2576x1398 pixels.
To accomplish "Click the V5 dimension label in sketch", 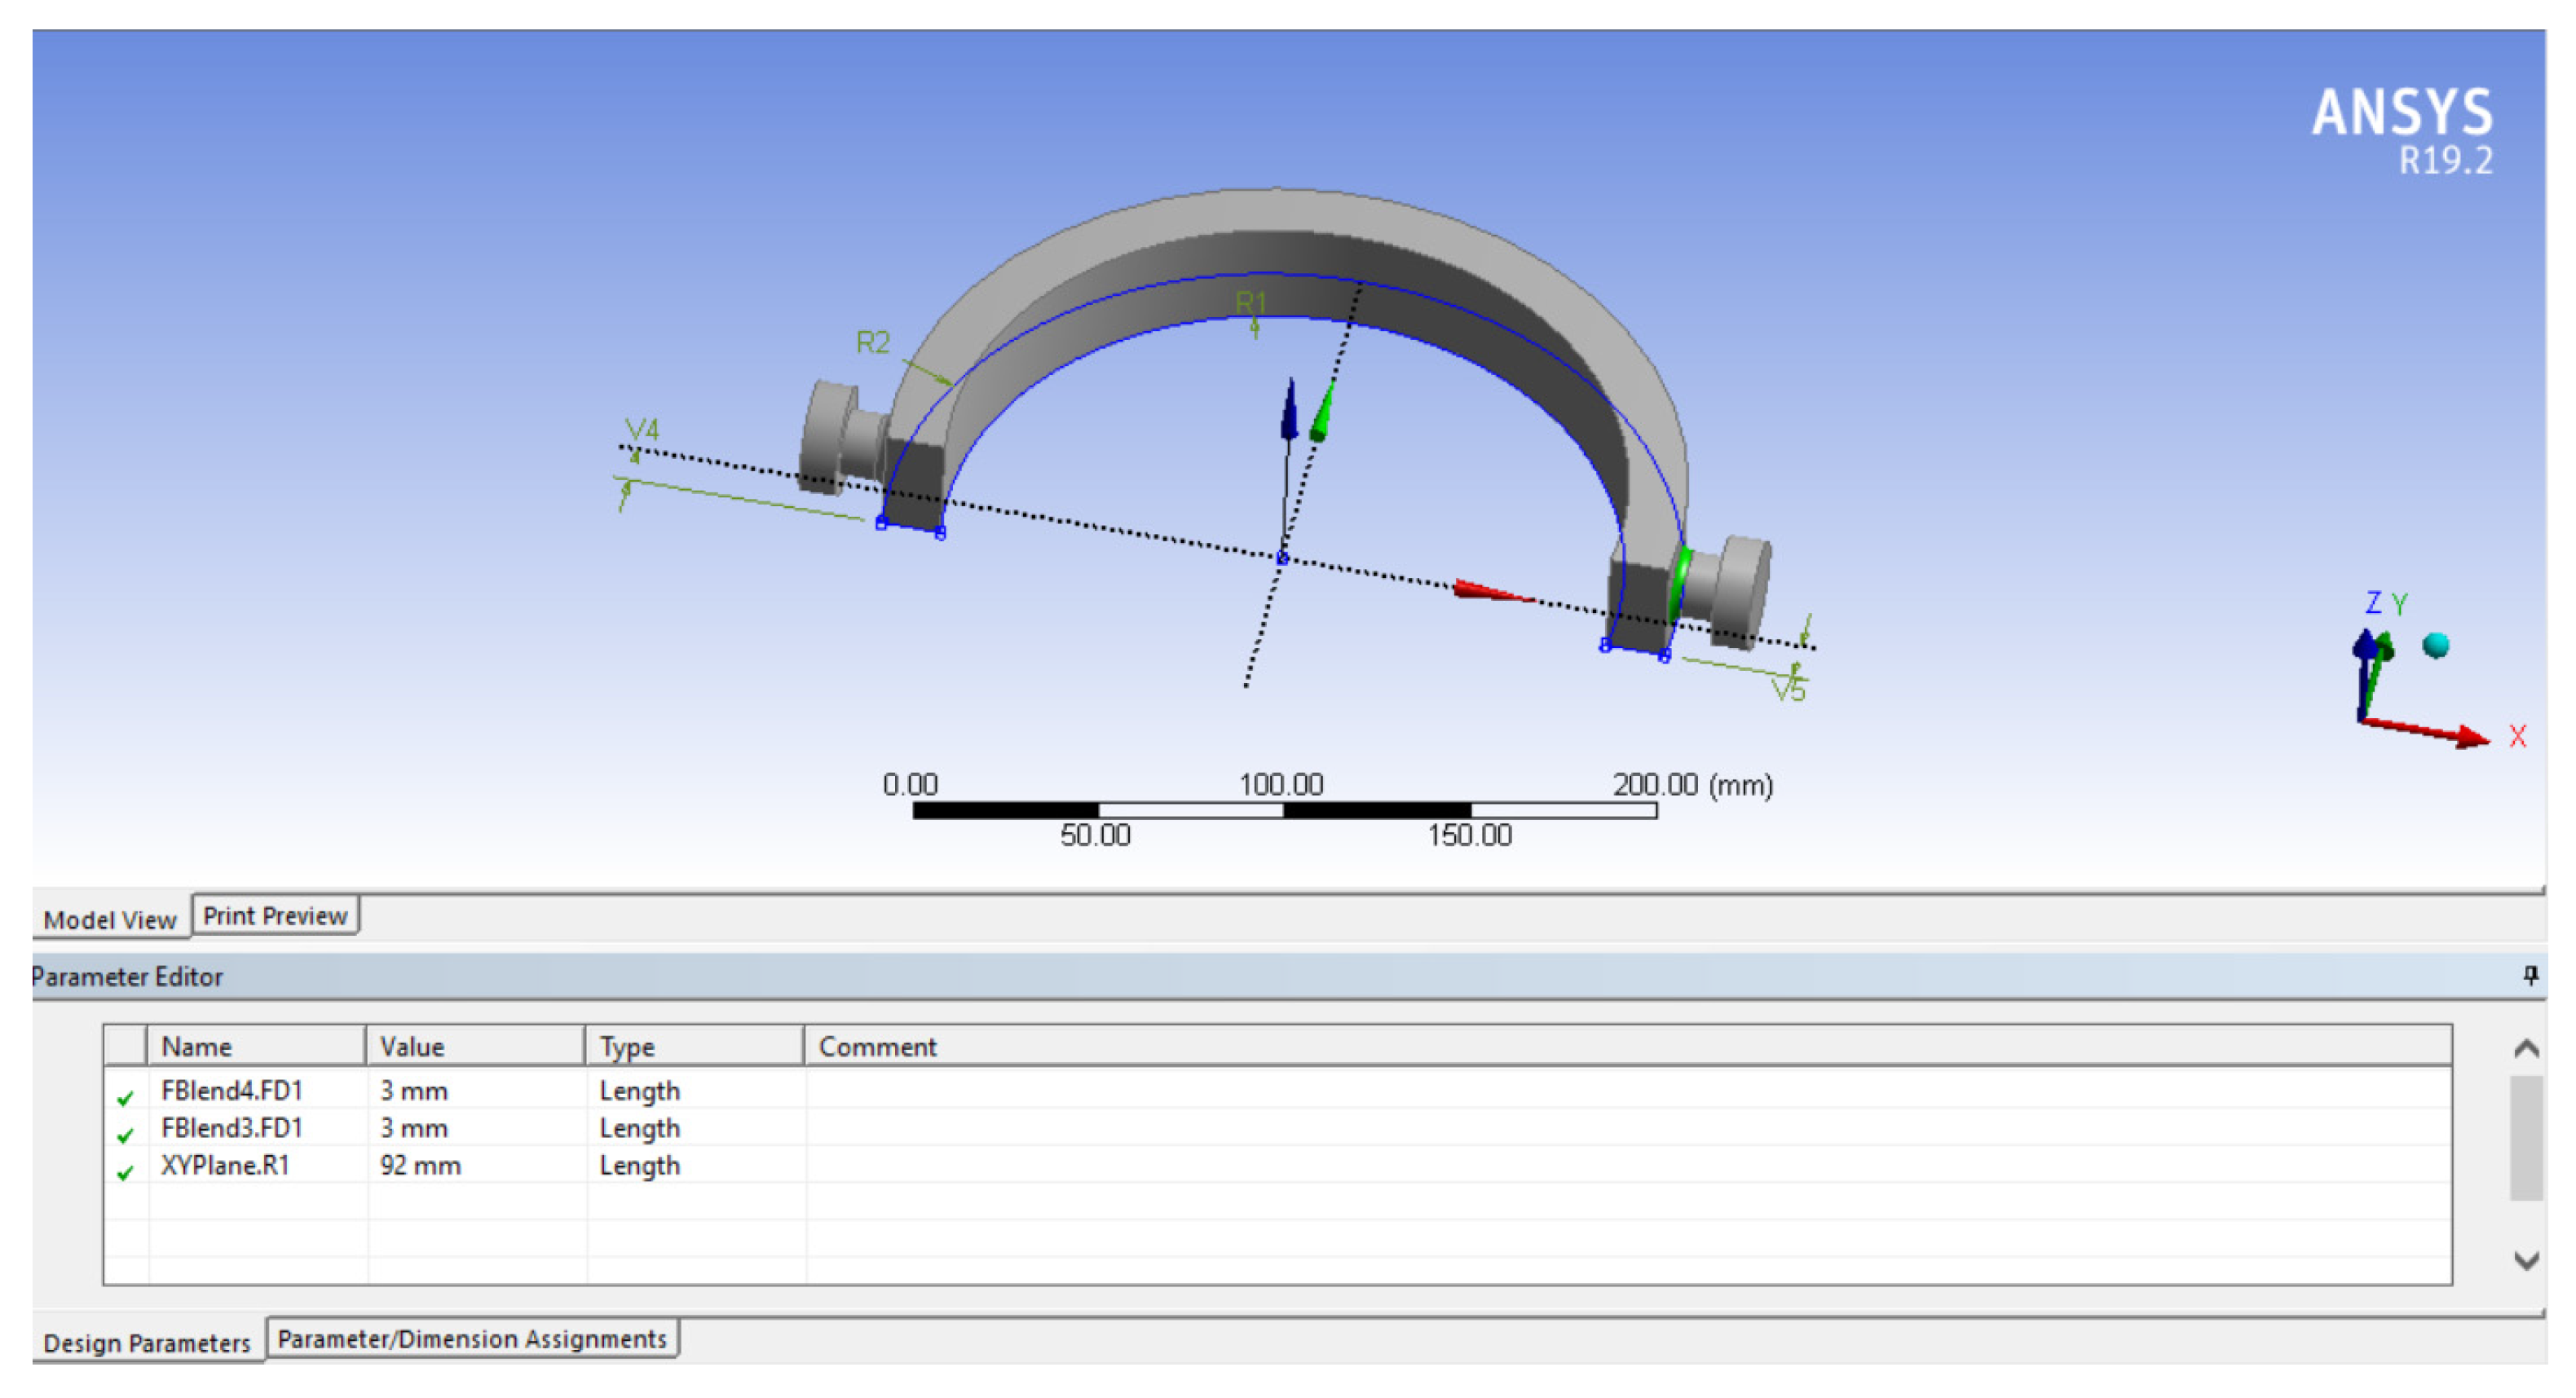I will [x=1788, y=690].
